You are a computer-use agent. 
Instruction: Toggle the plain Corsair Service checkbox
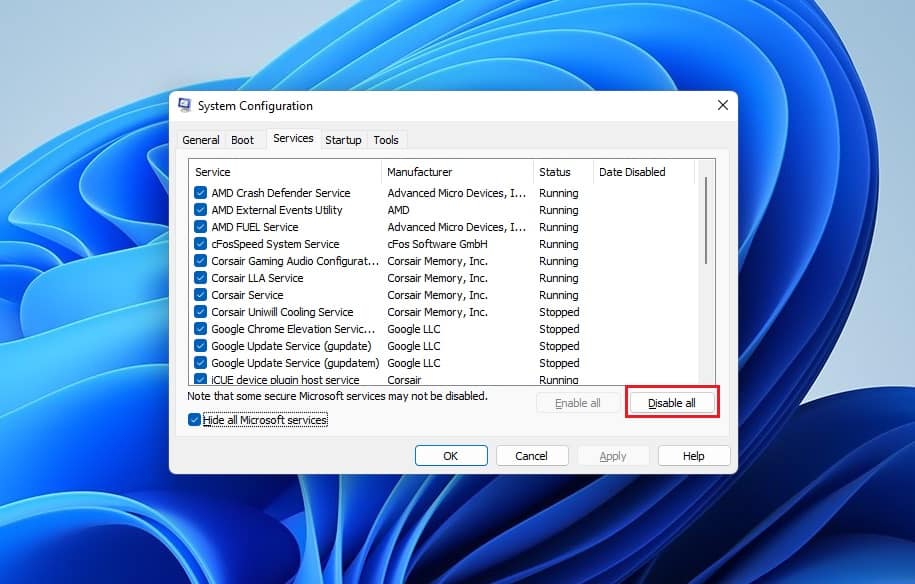200,295
